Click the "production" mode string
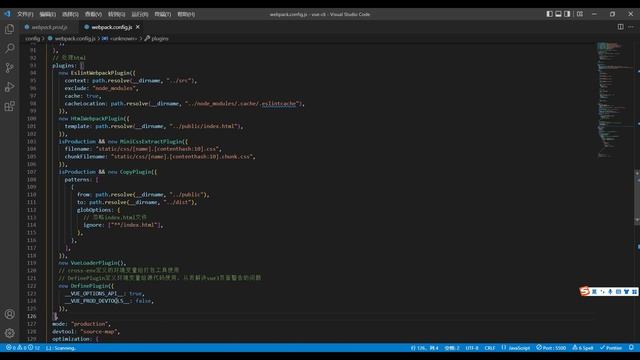Viewport: 640px width, 360px height. pos(89,324)
